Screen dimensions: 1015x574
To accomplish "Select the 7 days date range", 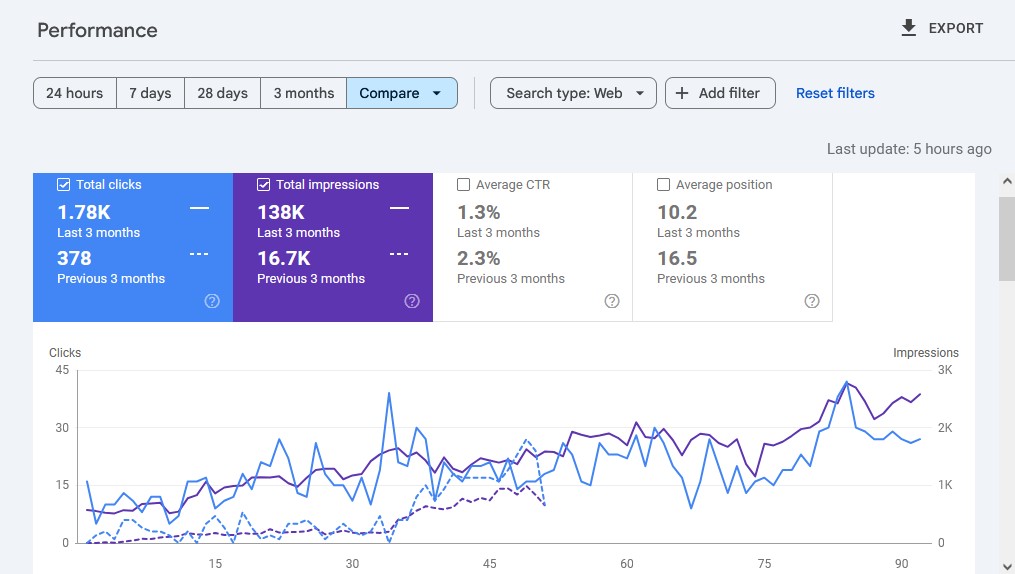I will pyautogui.click(x=150, y=93).
